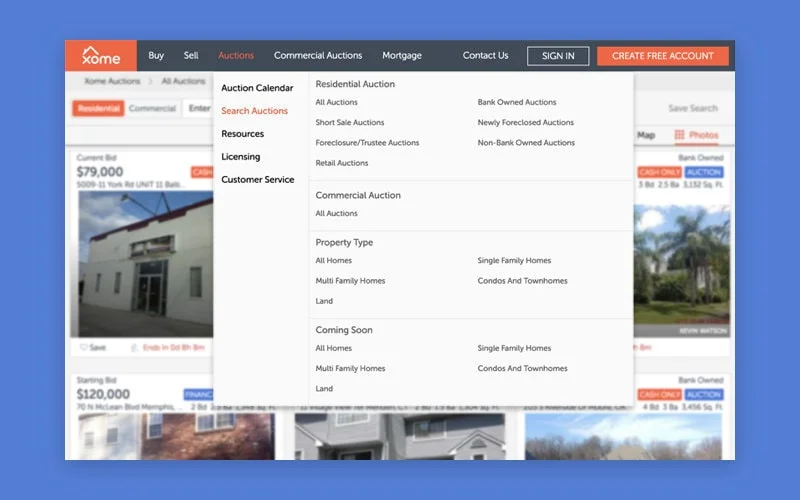800x500 pixels.
Task: Select the Commercial filter toggle
Action: point(152,108)
